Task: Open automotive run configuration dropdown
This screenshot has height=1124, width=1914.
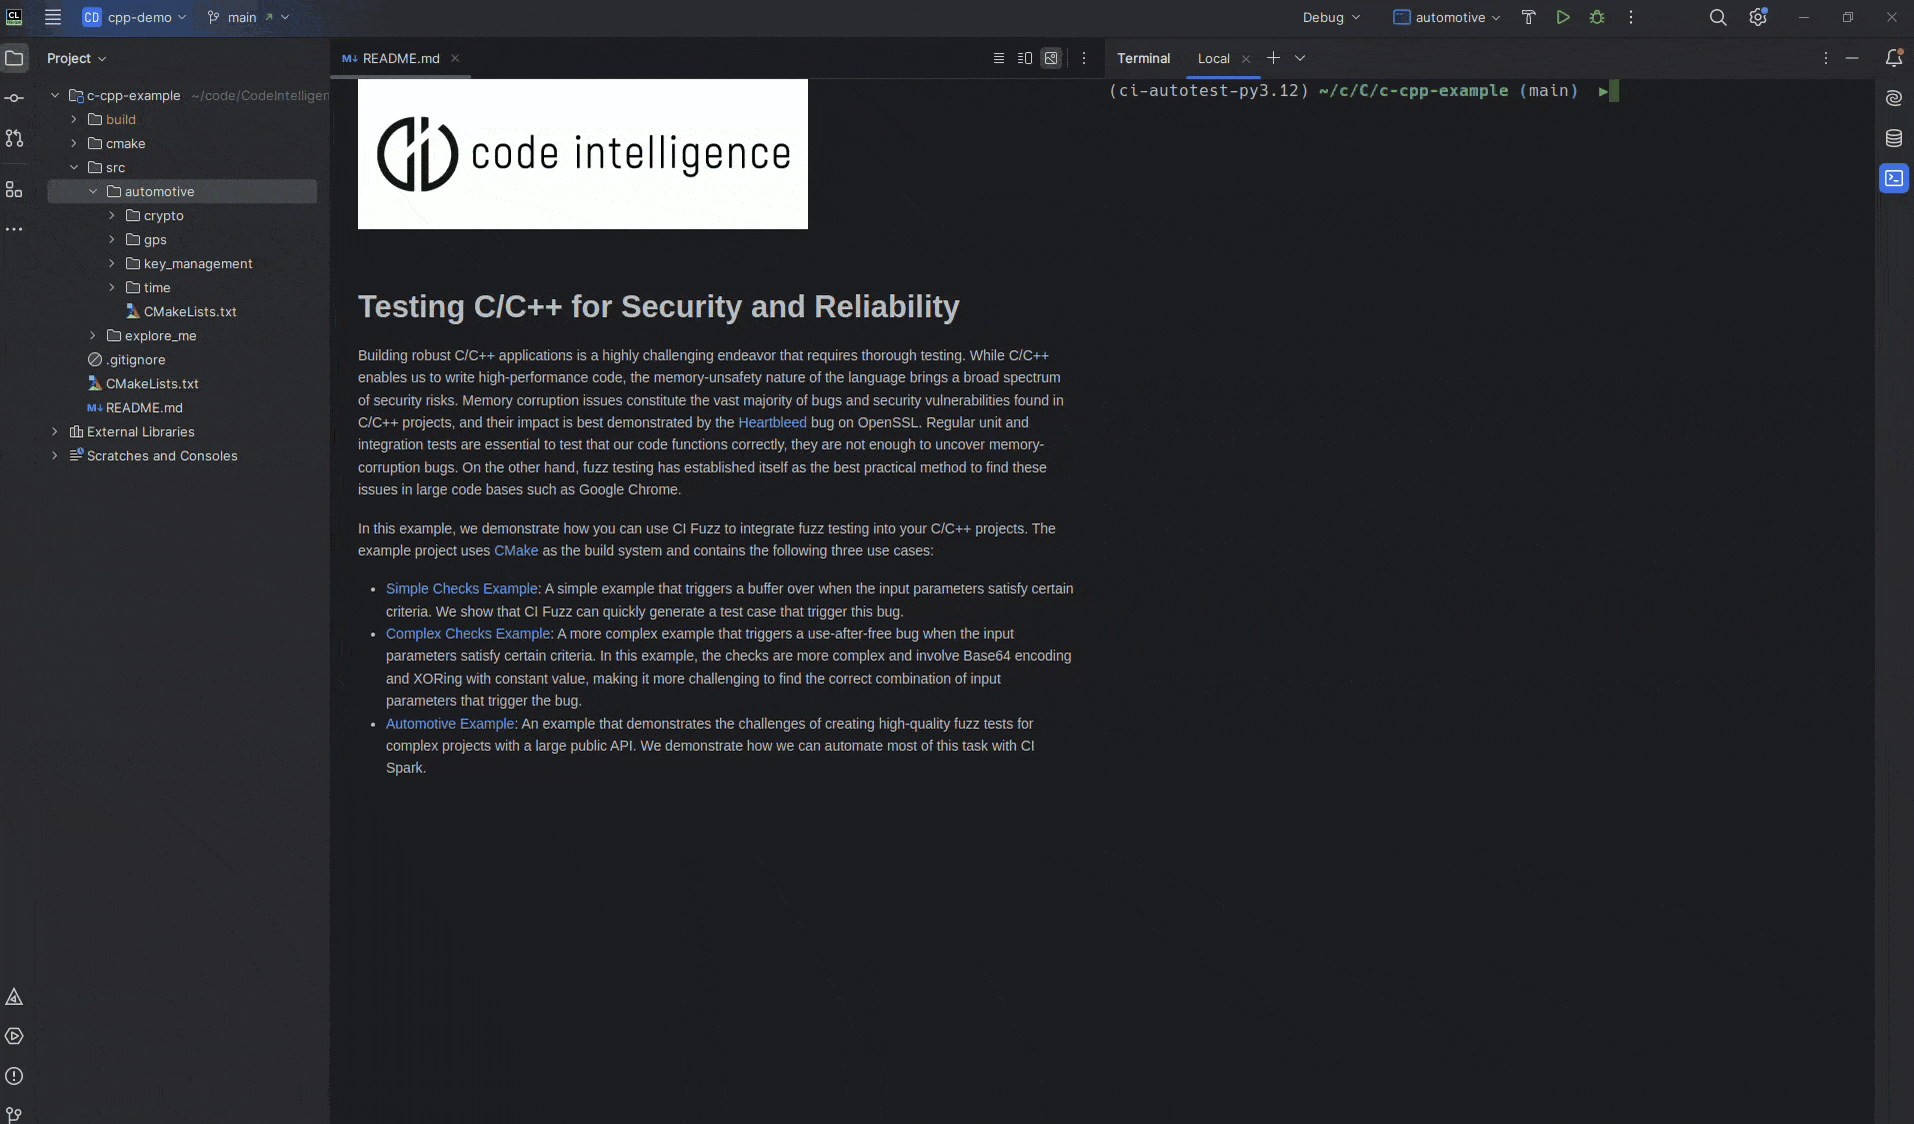Action: pyautogui.click(x=1447, y=17)
